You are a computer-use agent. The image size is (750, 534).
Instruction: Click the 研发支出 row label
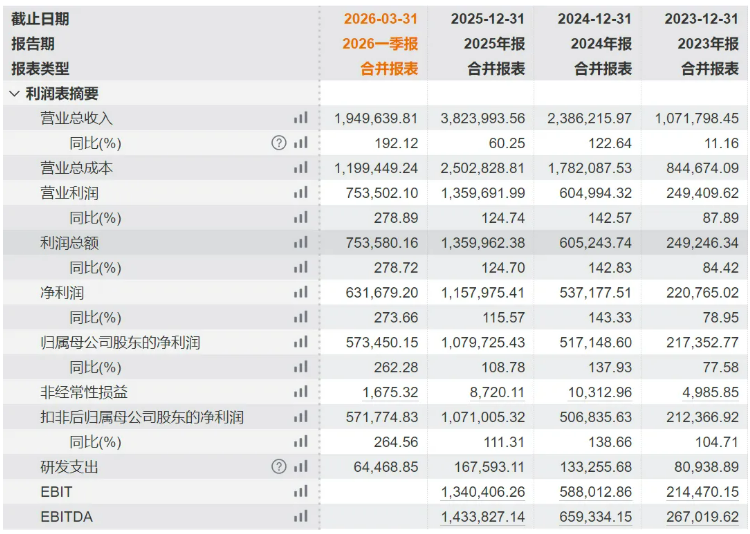coord(69,467)
